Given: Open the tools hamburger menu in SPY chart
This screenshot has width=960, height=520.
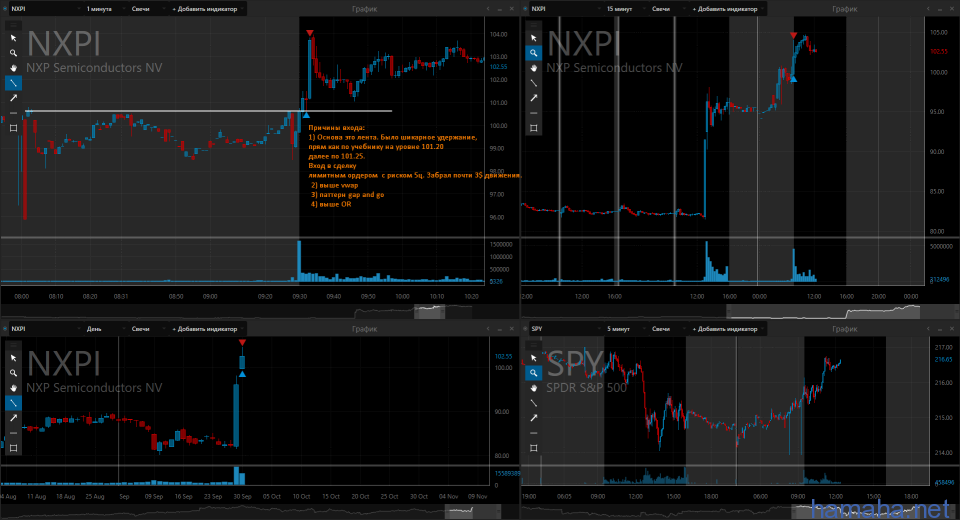Looking at the screenshot, I should point(534,345).
